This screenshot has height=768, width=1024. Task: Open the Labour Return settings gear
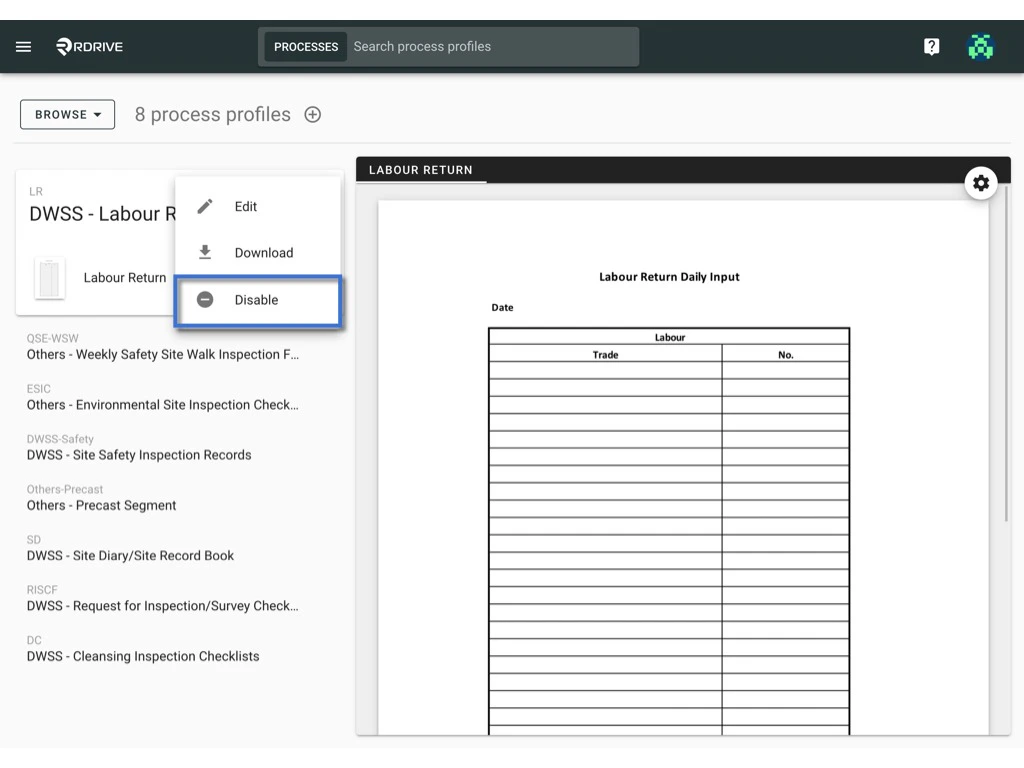click(981, 183)
